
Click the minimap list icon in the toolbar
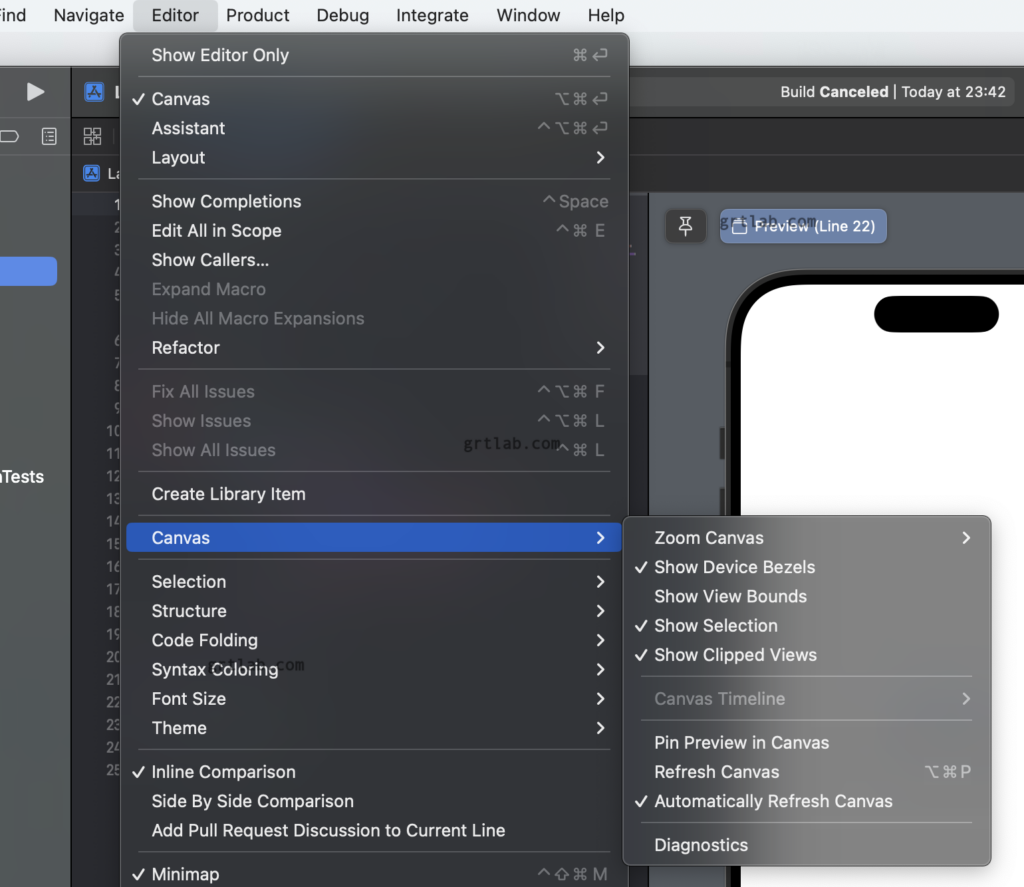coord(49,136)
